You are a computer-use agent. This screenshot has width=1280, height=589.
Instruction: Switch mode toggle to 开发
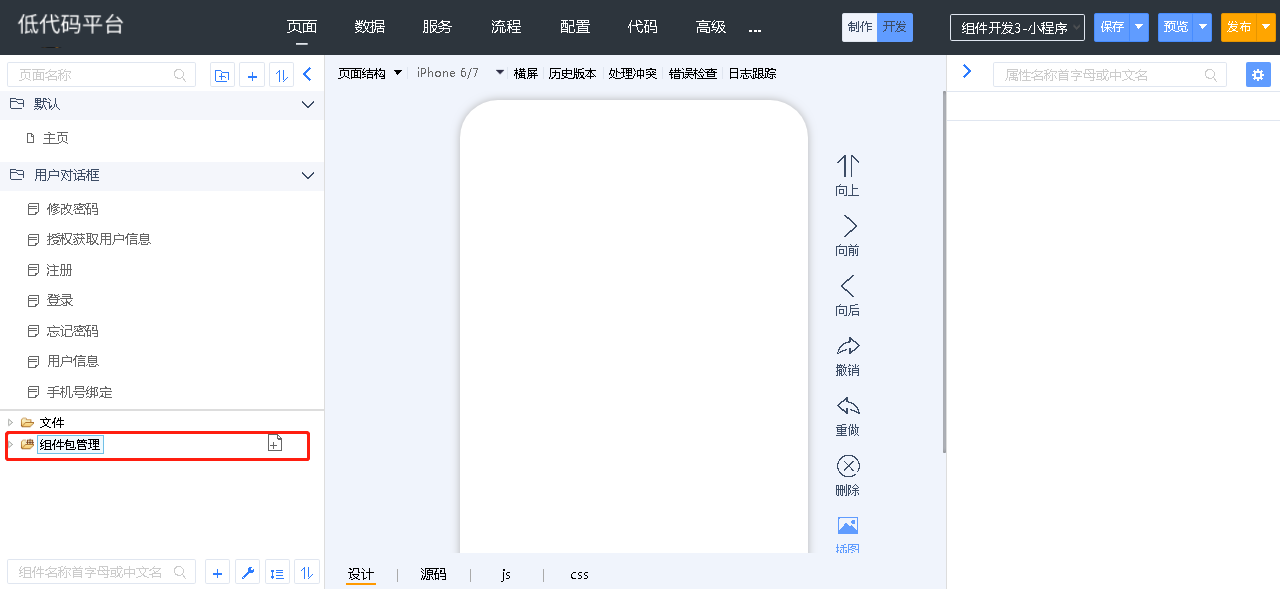[x=895, y=27]
